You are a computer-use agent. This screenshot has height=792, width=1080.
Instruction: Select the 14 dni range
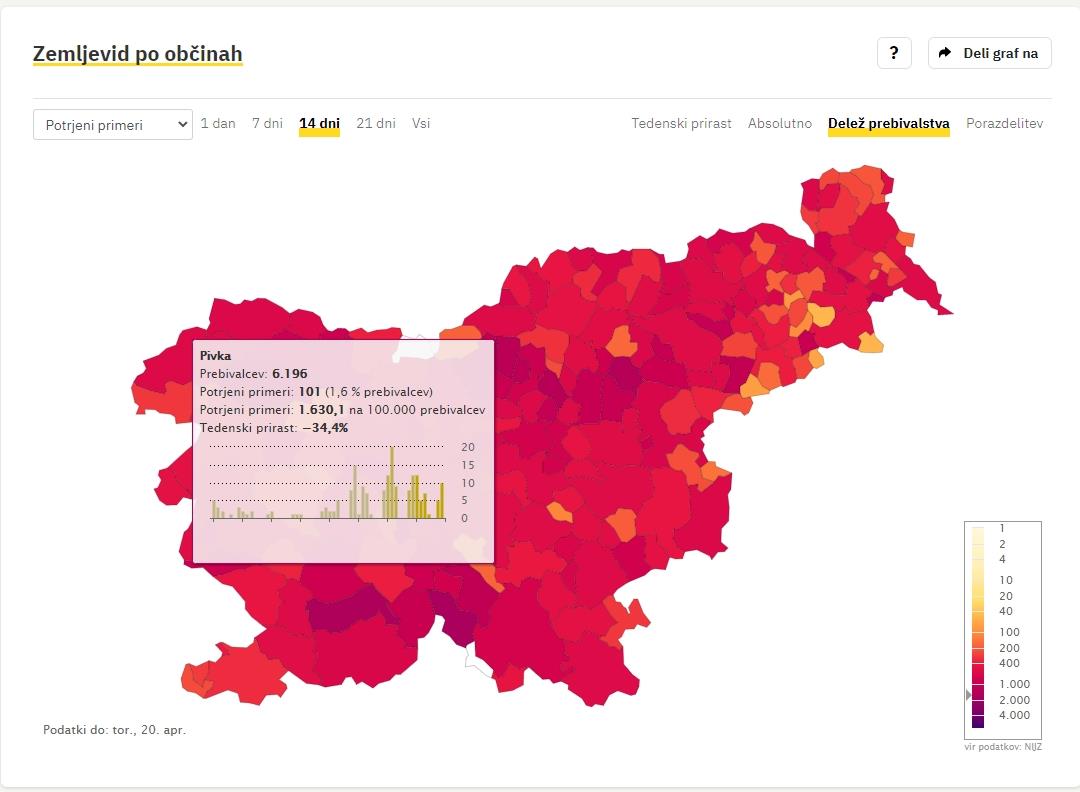320,124
